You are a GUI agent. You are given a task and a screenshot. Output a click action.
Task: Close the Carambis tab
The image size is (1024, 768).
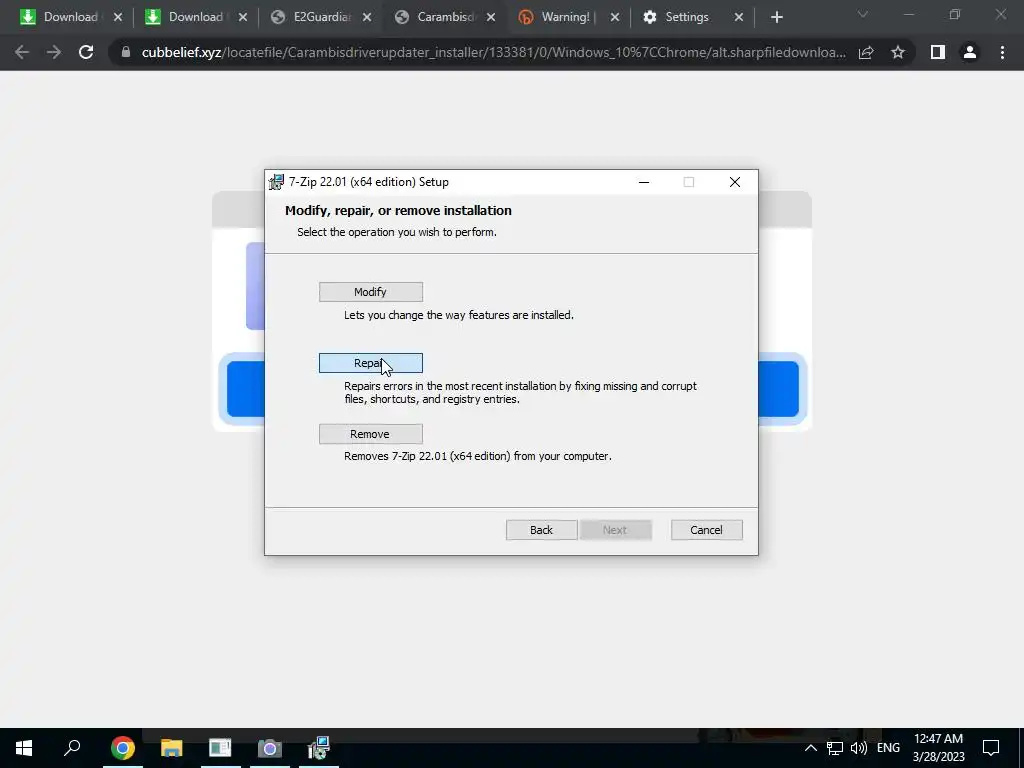click(x=491, y=18)
